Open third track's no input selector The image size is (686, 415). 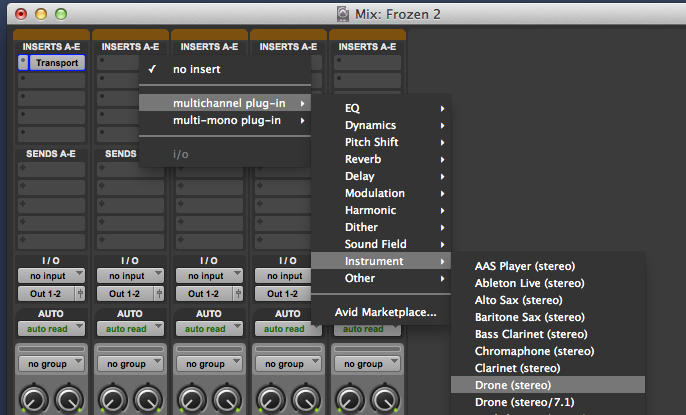[209, 276]
